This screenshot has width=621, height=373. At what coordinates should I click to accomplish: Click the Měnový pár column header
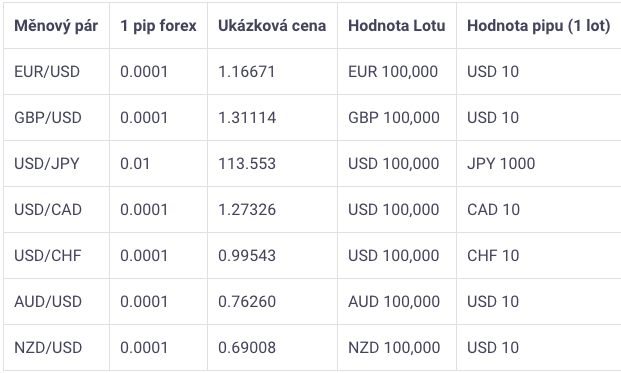coord(56,26)
